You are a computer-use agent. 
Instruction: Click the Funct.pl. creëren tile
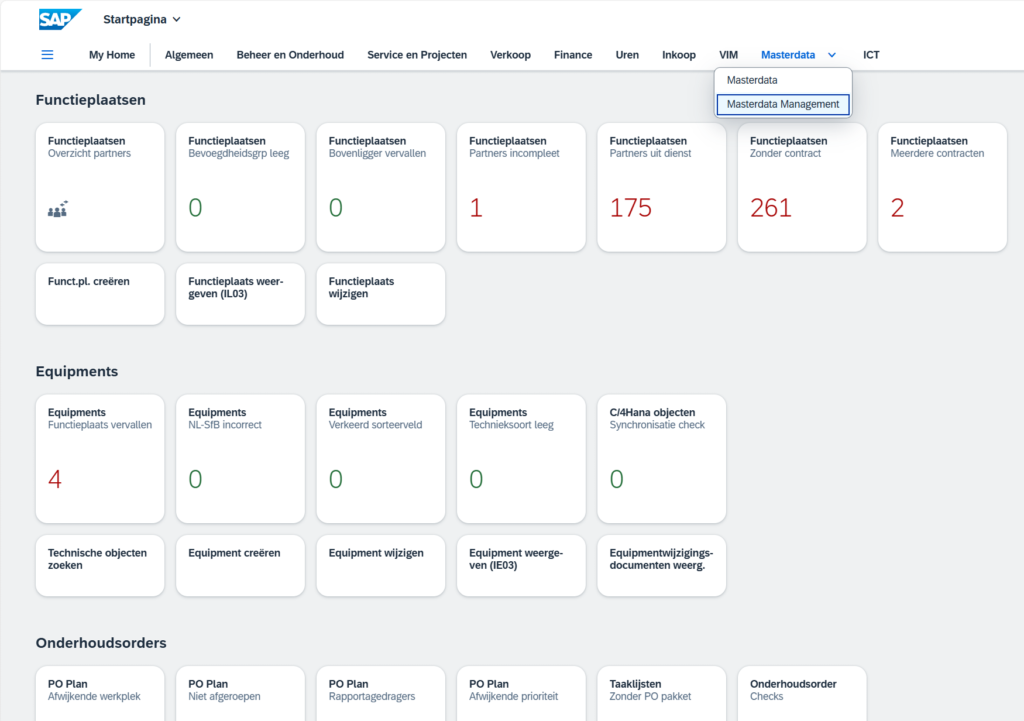point(100,294)
